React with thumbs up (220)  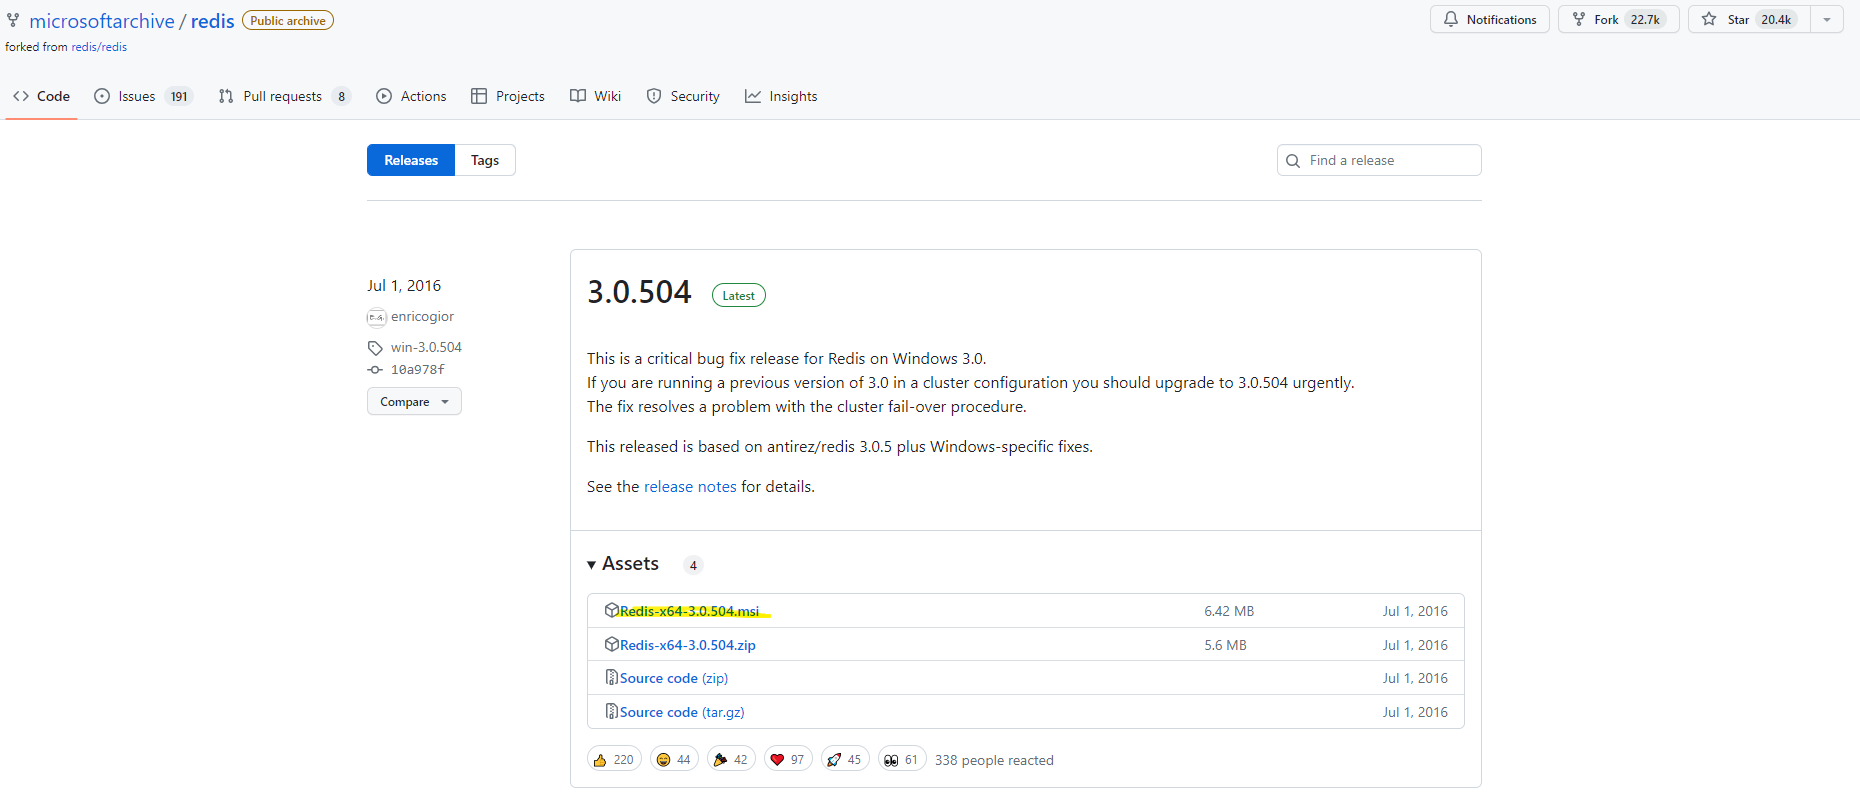click(x=614, y=759)
